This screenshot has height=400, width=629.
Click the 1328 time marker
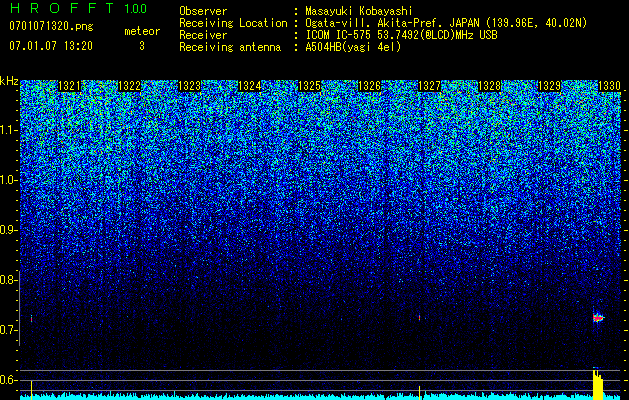[490, 86]
